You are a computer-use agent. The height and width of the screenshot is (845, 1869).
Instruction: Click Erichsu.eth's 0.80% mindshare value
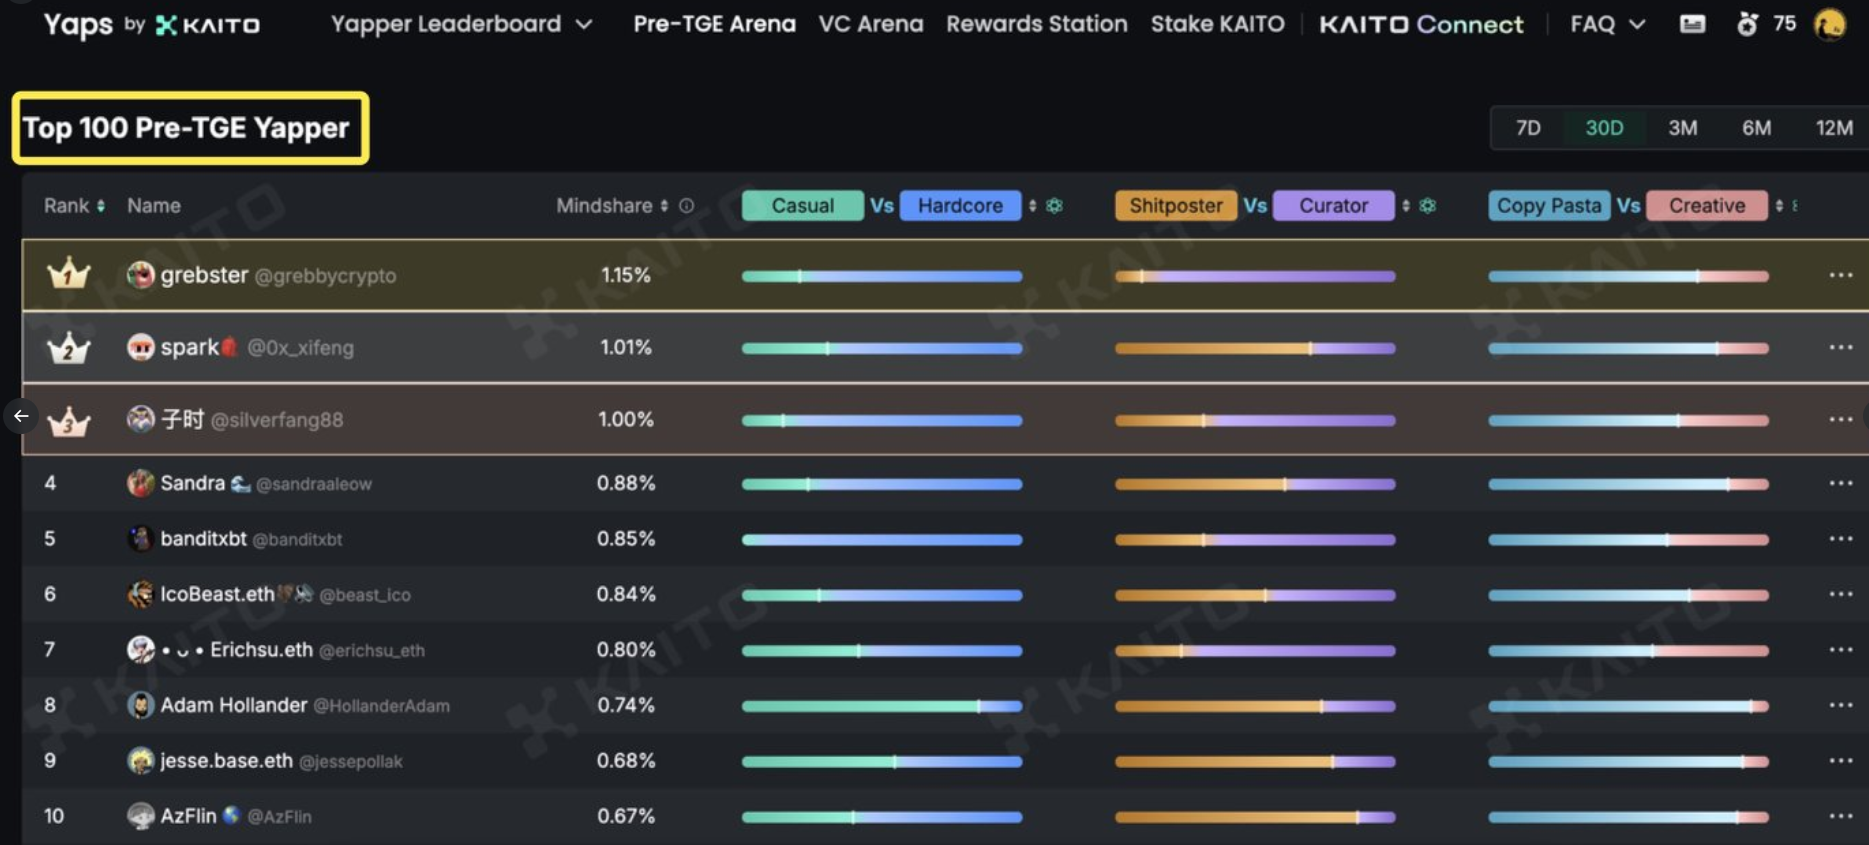tap(626, 650)
